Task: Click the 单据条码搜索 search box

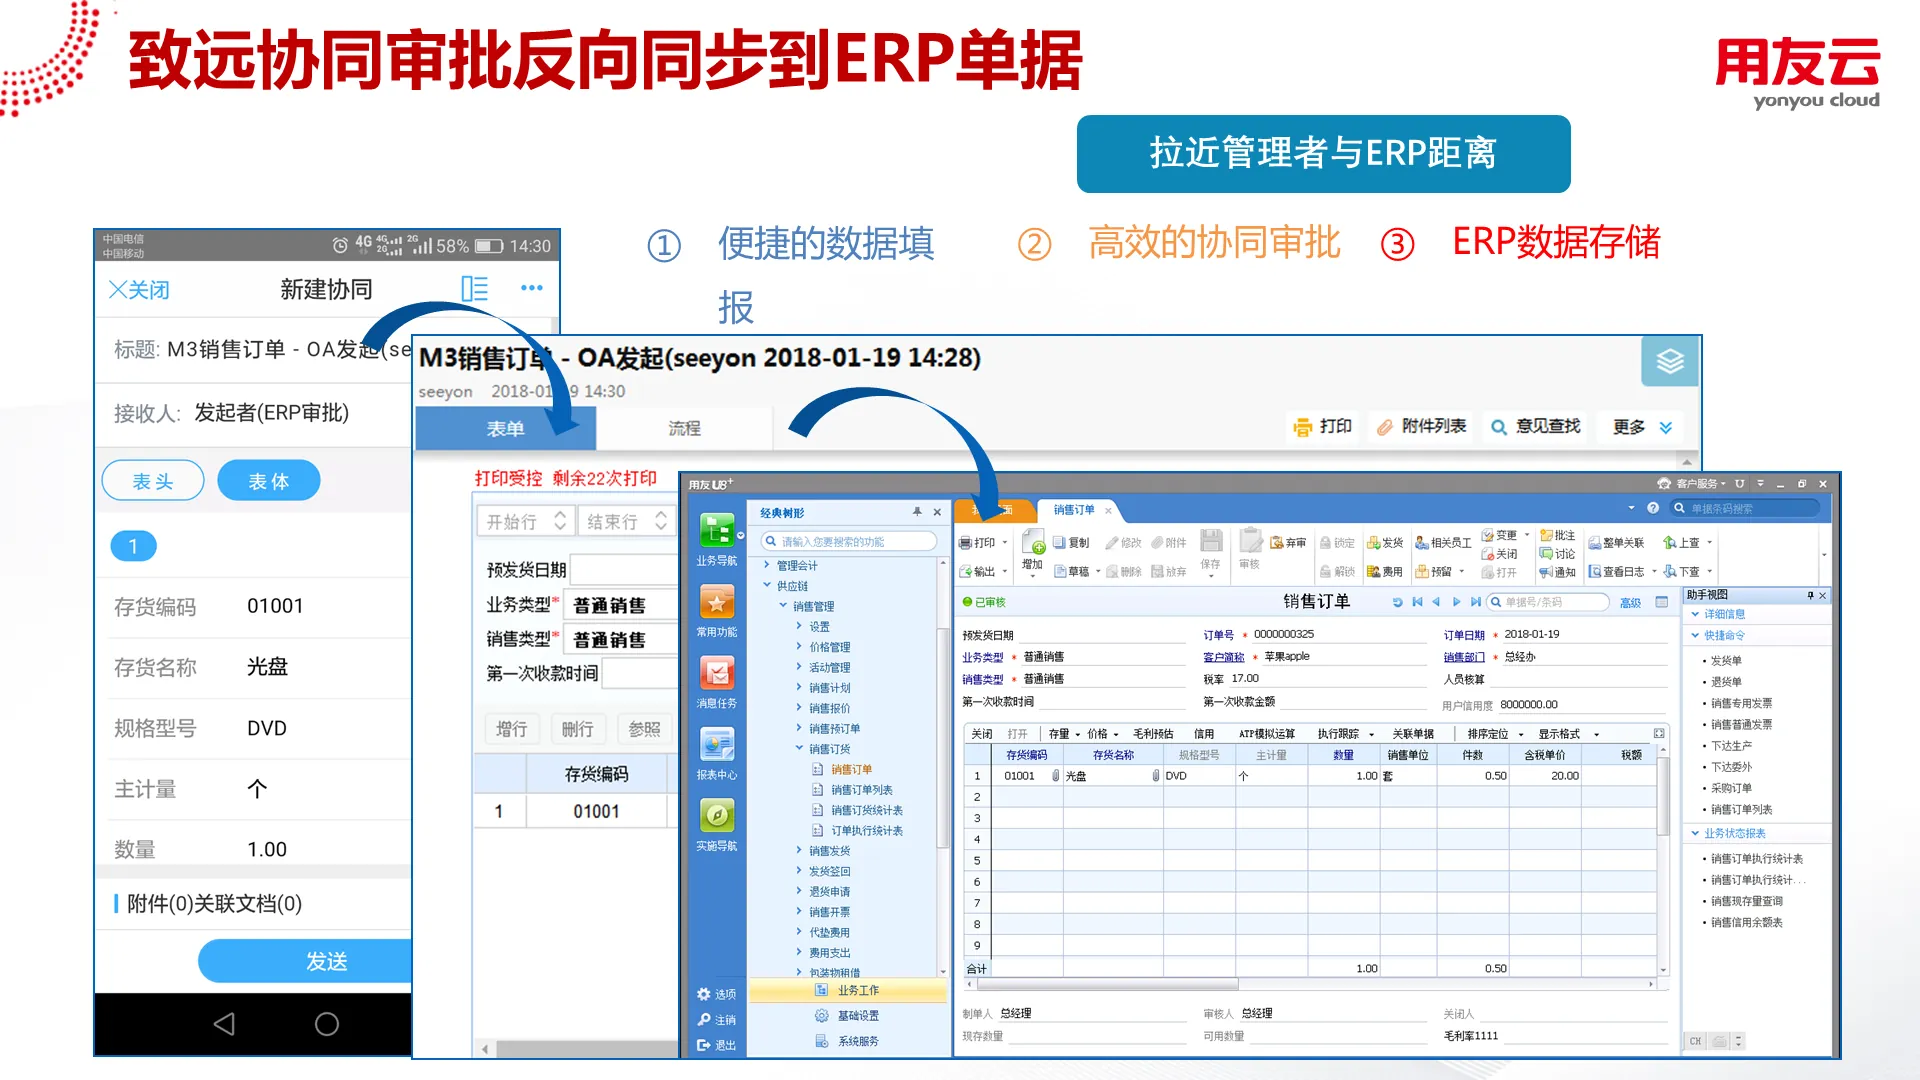Action: (1744, 508)
